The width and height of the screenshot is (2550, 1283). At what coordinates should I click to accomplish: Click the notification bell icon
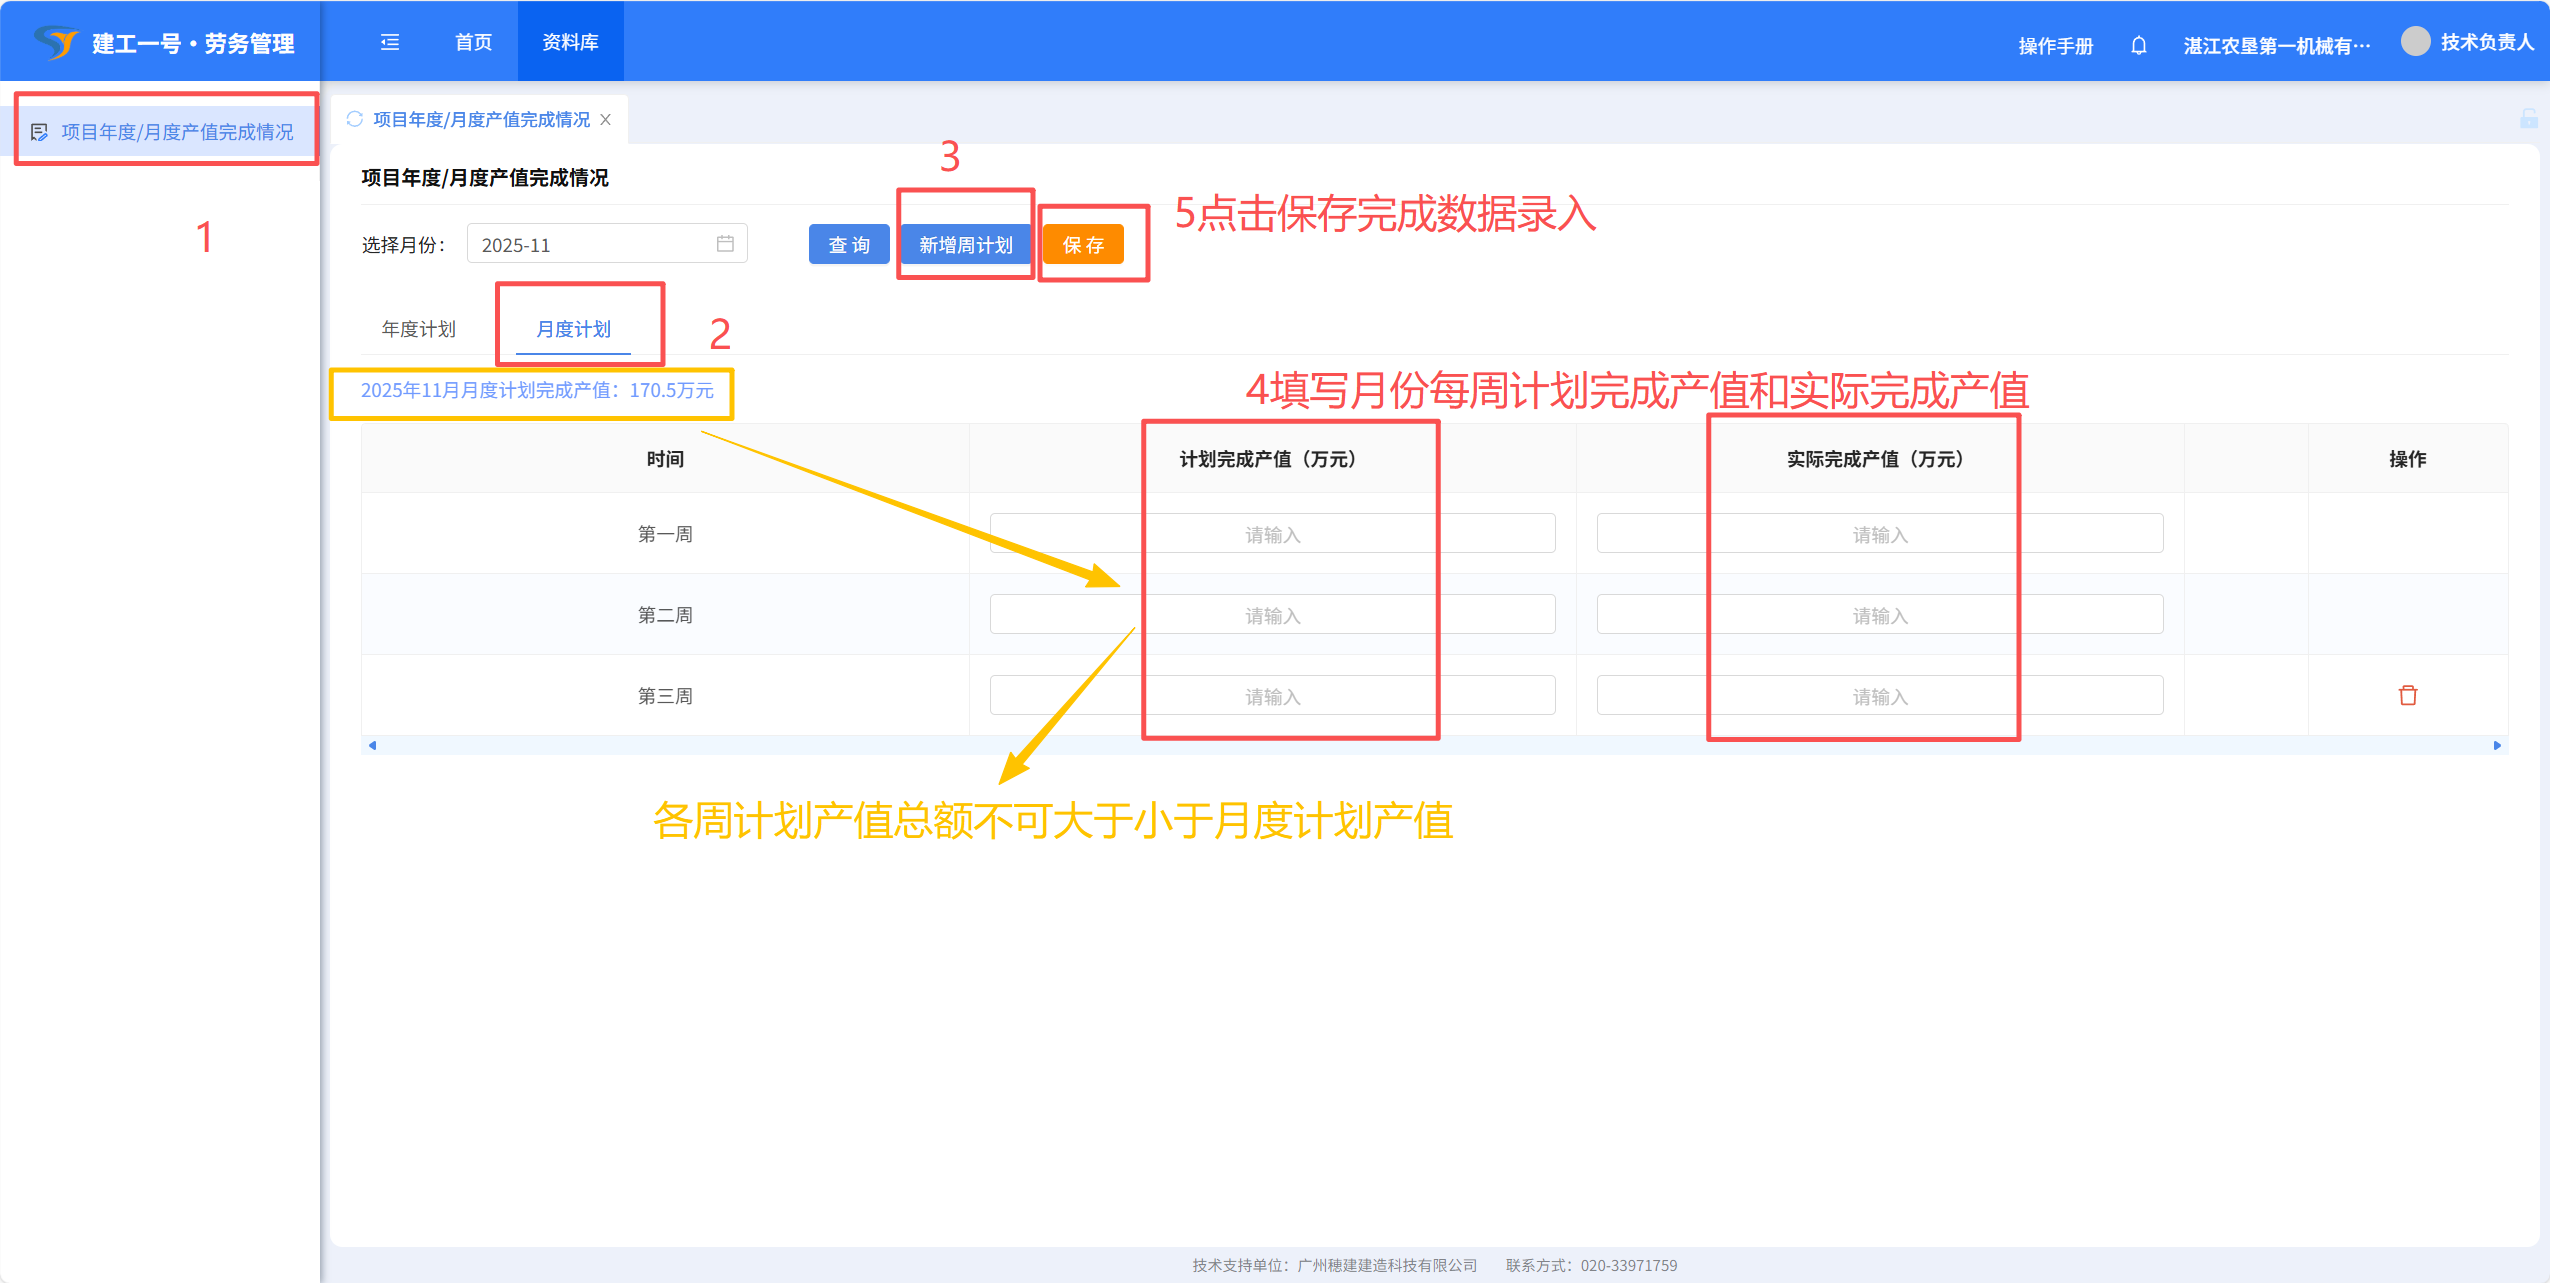2138,45
